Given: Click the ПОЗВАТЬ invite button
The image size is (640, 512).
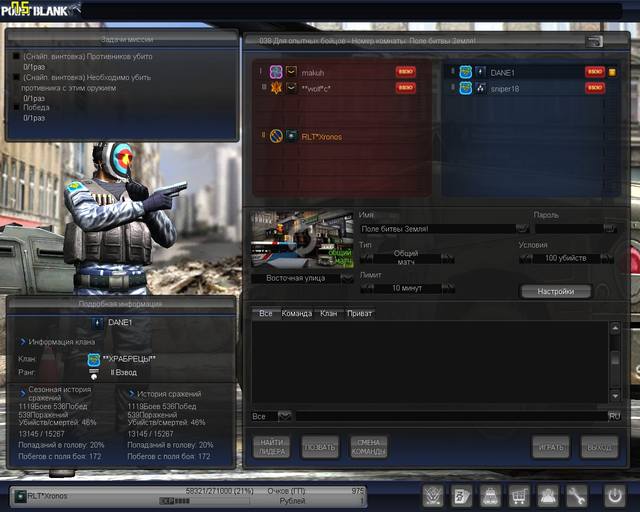Looking at the screenshot, I should click(320, 447).
